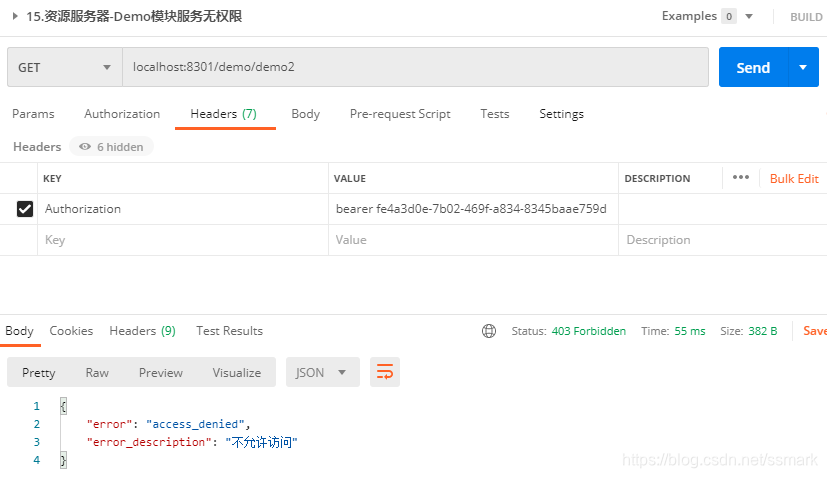Open the Pre-request Script tab

click(400, 114)
